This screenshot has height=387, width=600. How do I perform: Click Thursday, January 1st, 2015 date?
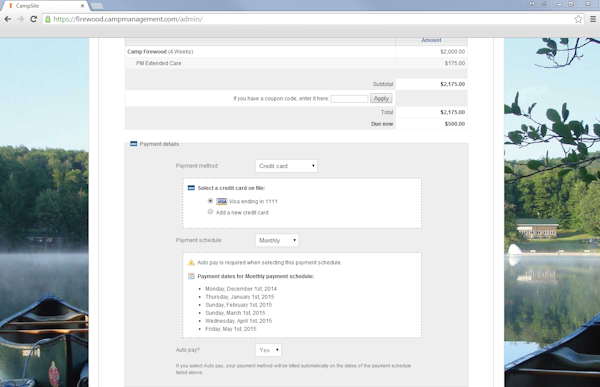(x=240, y=297)
